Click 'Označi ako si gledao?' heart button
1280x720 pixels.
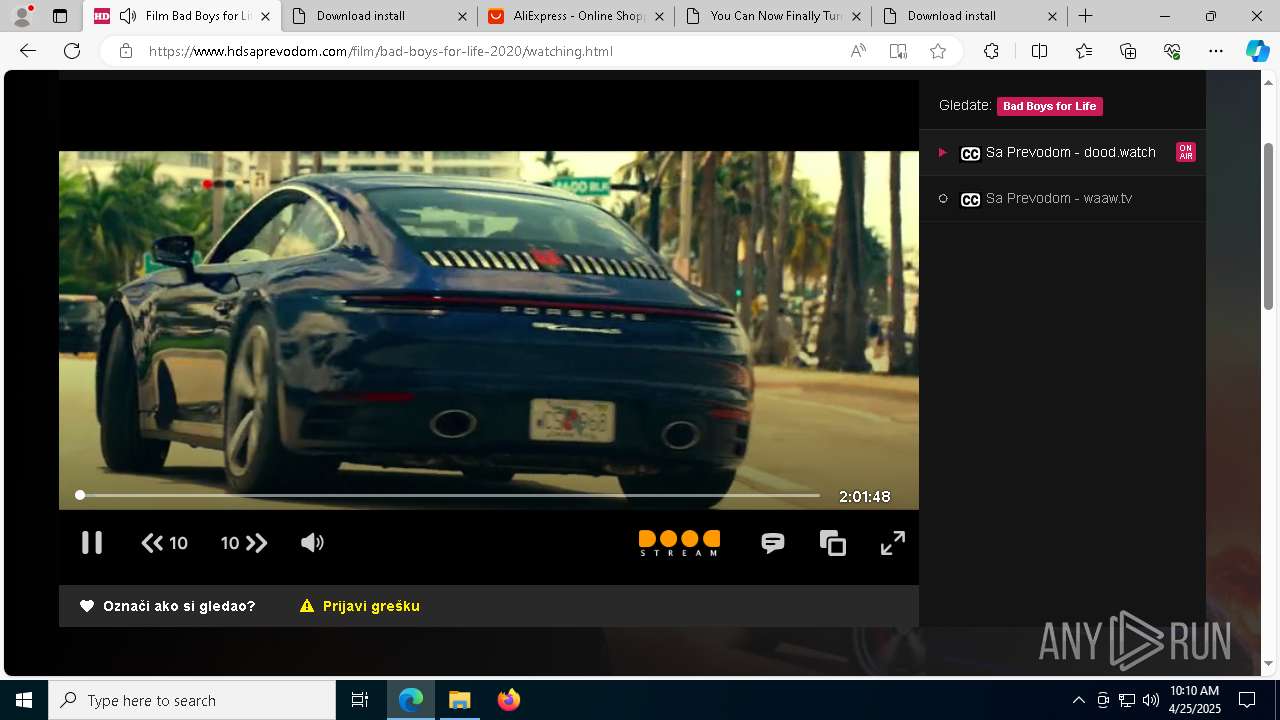point(168,606)
